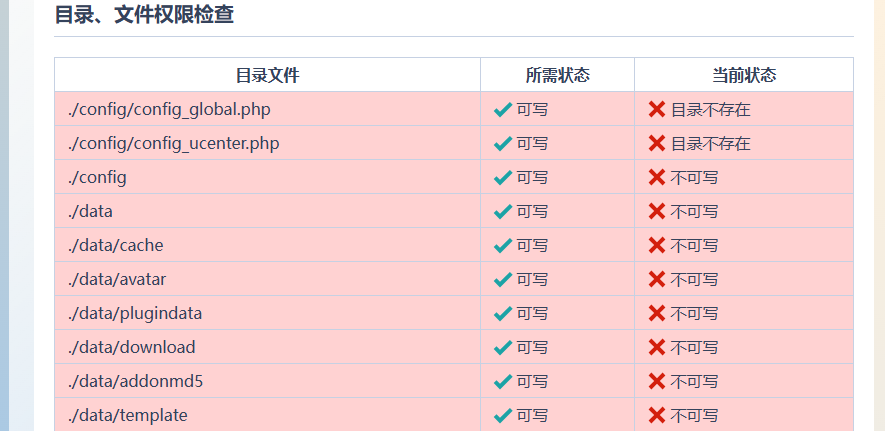
Task: Click the ./data/addonmd5 path text
Action: pos(135,381)
